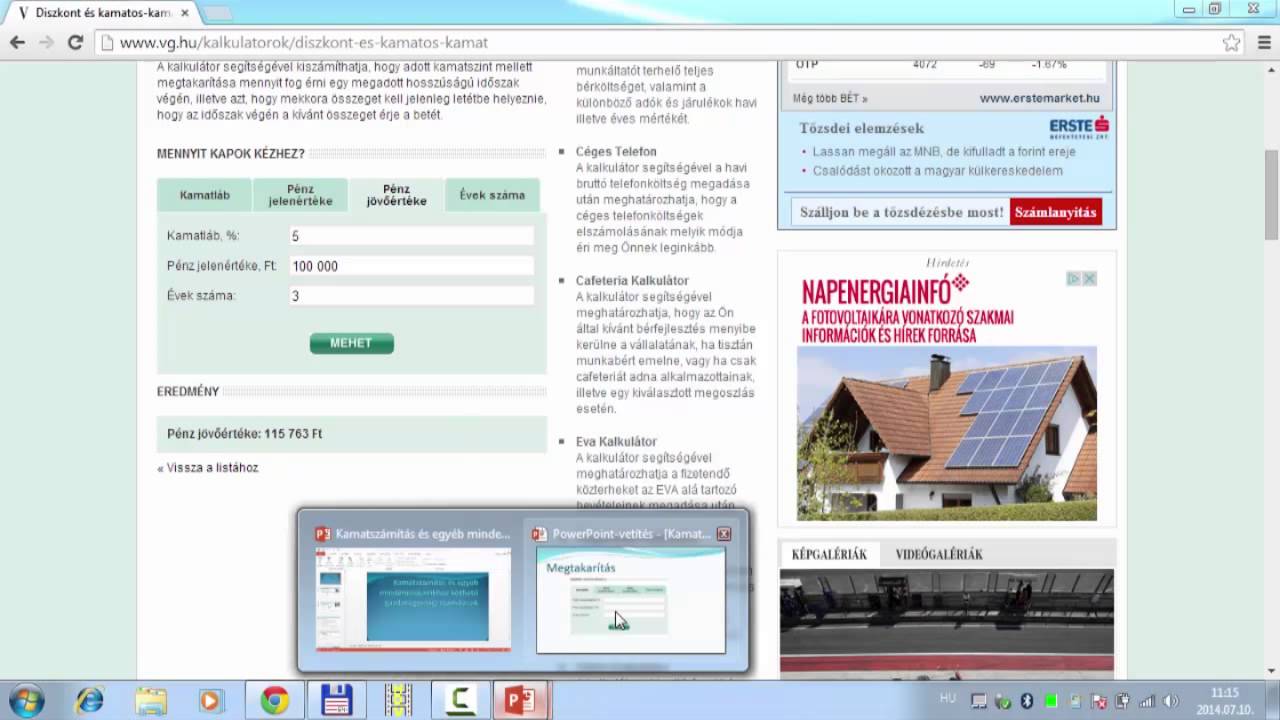Switch to Google Chrome in the taskbar
The height and width of the screenshot is (720, 1280).
click(275, 700)
